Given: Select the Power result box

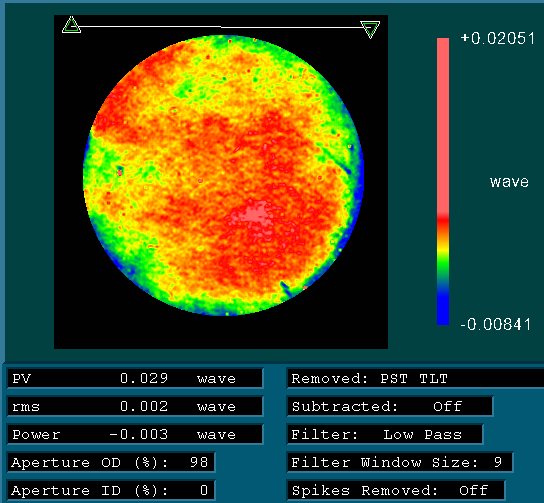Looking at the screenshot, I should pyautogui.click(x=135, y=434).
